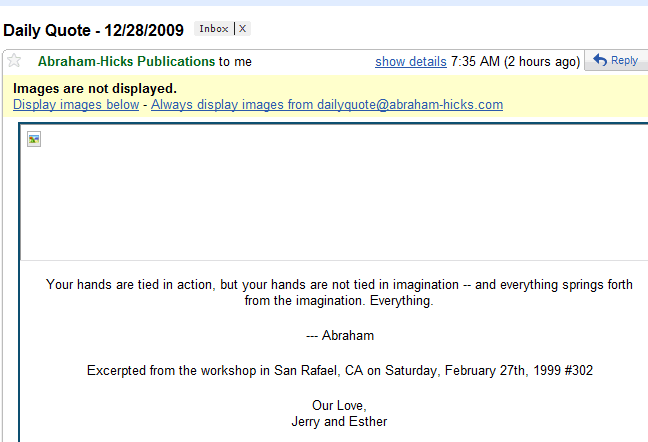Click the San Rafael workshop excerpt line

(340, 371)
